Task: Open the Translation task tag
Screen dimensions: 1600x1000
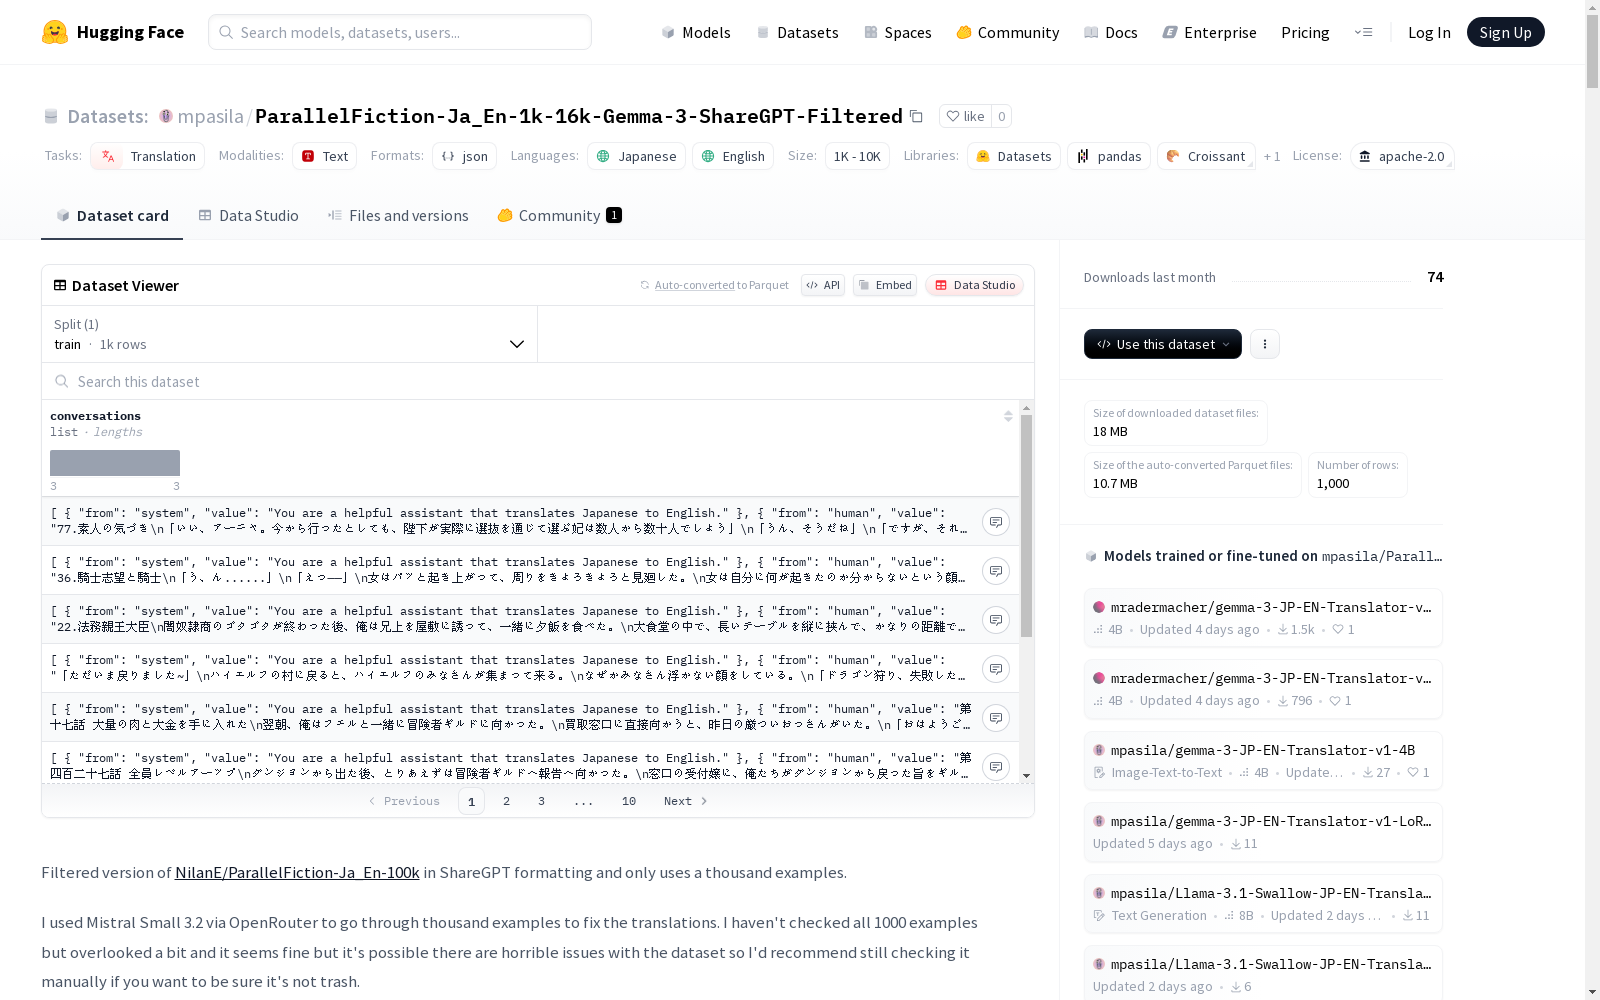Action: 148,156
